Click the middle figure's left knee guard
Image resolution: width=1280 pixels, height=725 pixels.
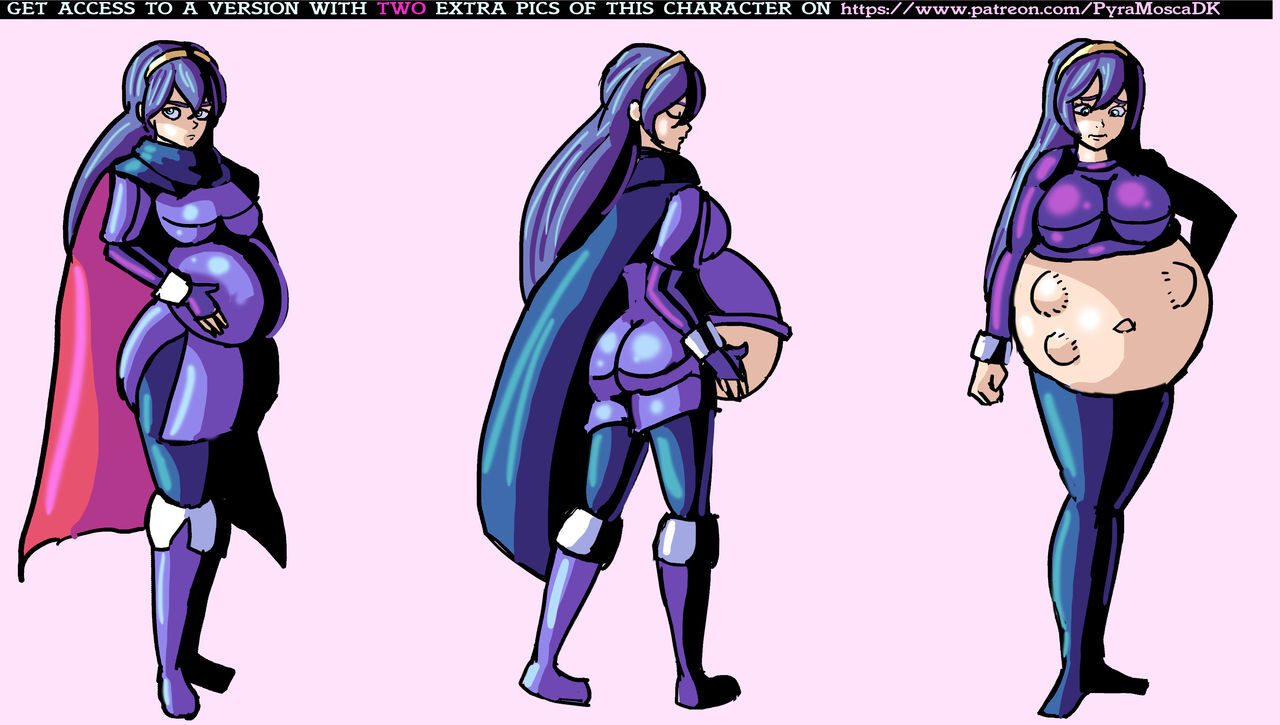(x=580, y=532)
